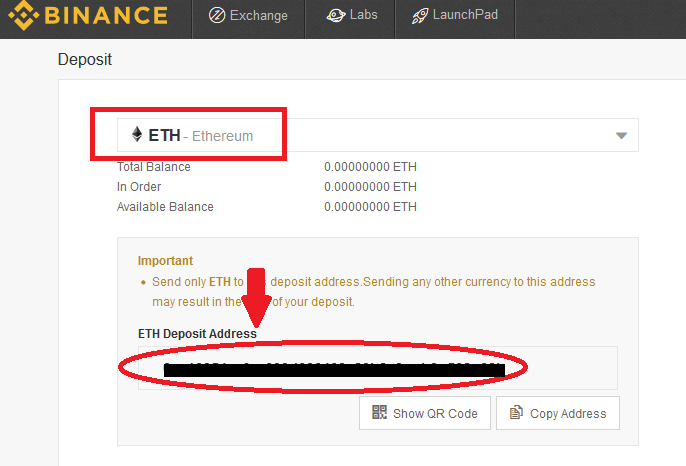Open the LaunchPad menu item
This screenshot has width=686, height=466.
(x=455, y=16)
